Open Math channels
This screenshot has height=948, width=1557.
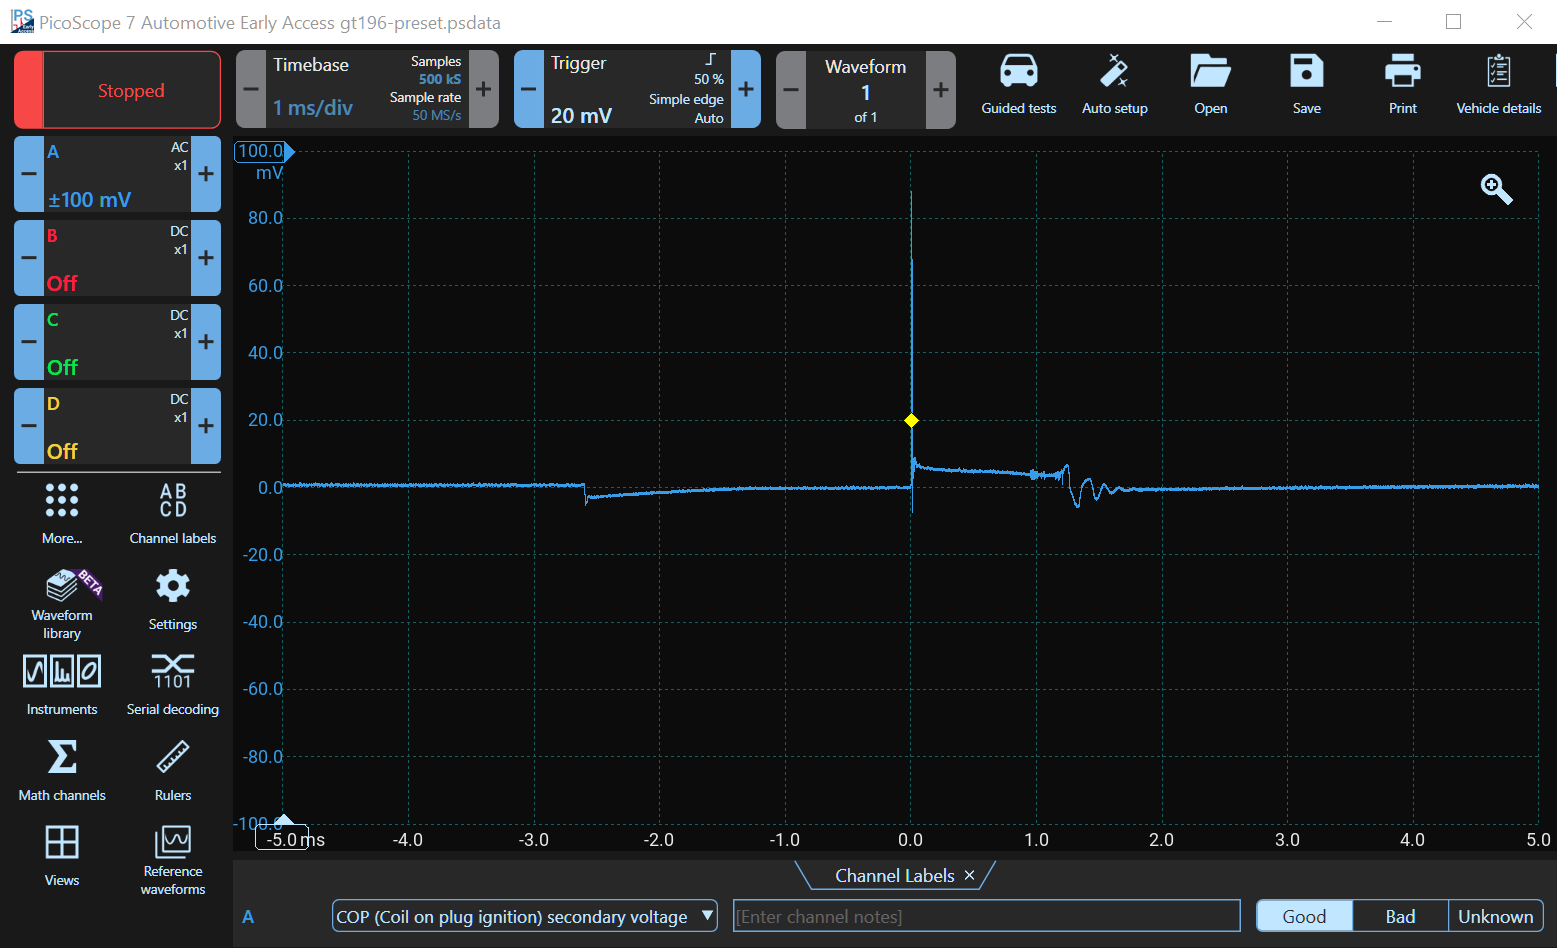(61, 770)
